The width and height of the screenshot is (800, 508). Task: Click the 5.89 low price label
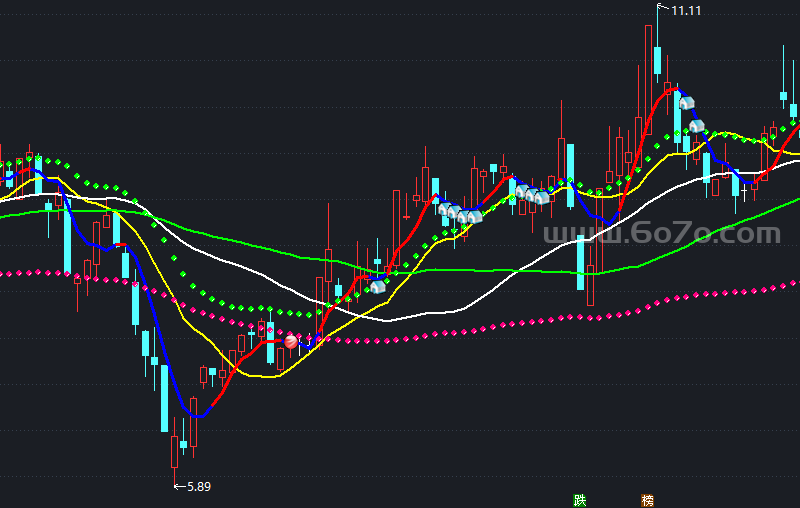point(197,487)
